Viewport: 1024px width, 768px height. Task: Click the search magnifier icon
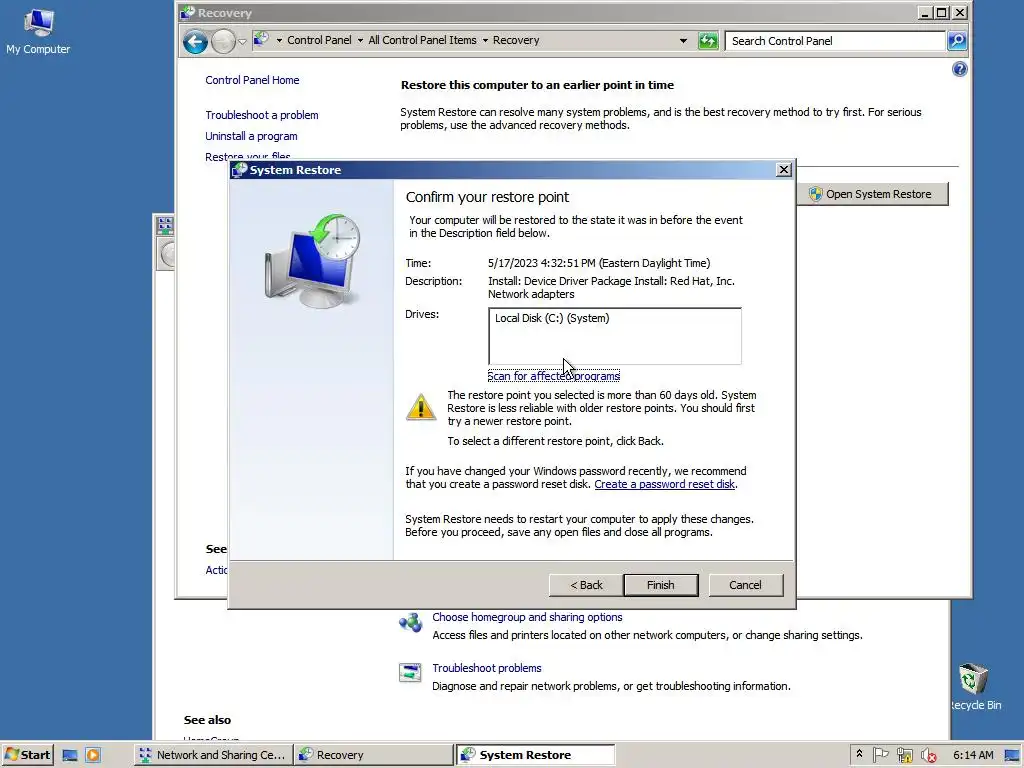957,41
